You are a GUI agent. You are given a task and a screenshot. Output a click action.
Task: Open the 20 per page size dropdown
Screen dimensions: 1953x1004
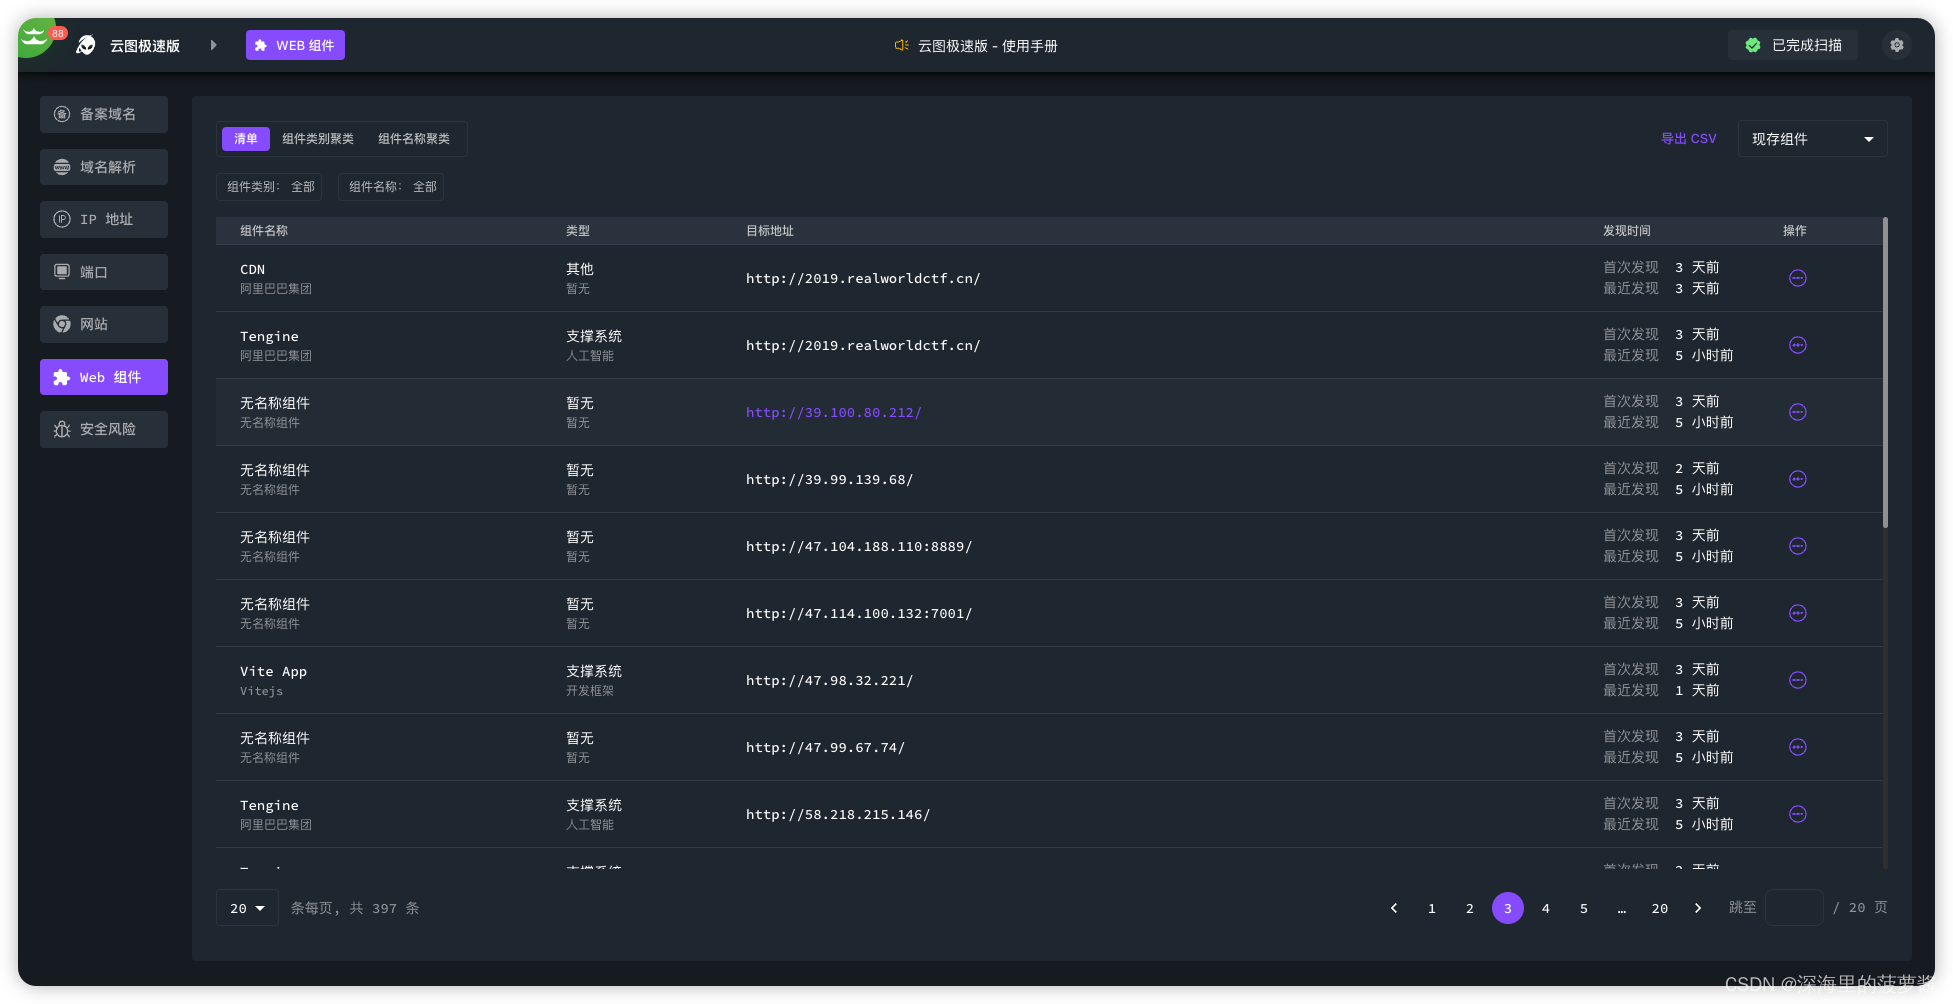click(247, 908)
